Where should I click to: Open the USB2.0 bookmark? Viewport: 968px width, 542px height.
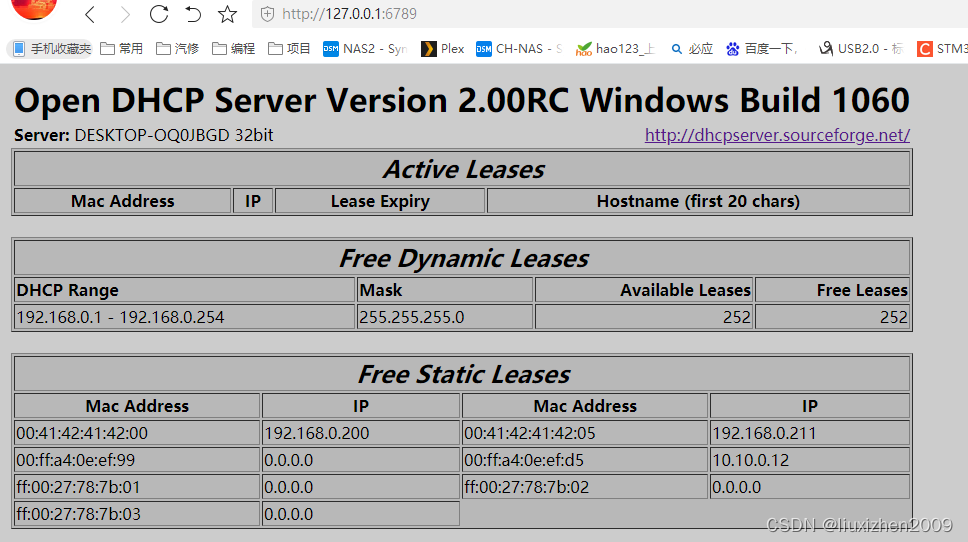pos(861,49)
